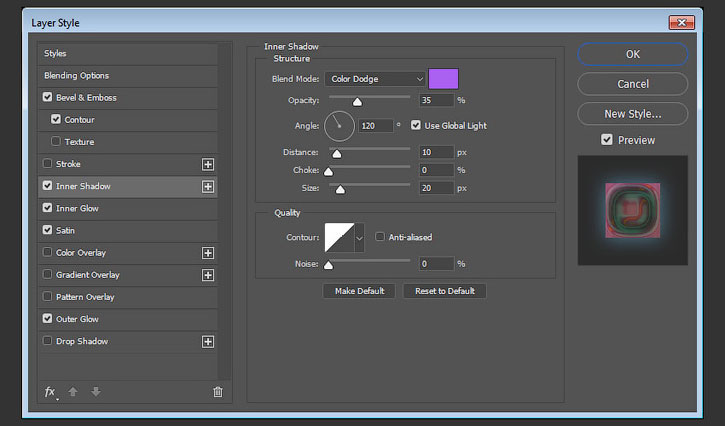
Task: Select the Pattern Overlay effect row
Action: [128, 297]
